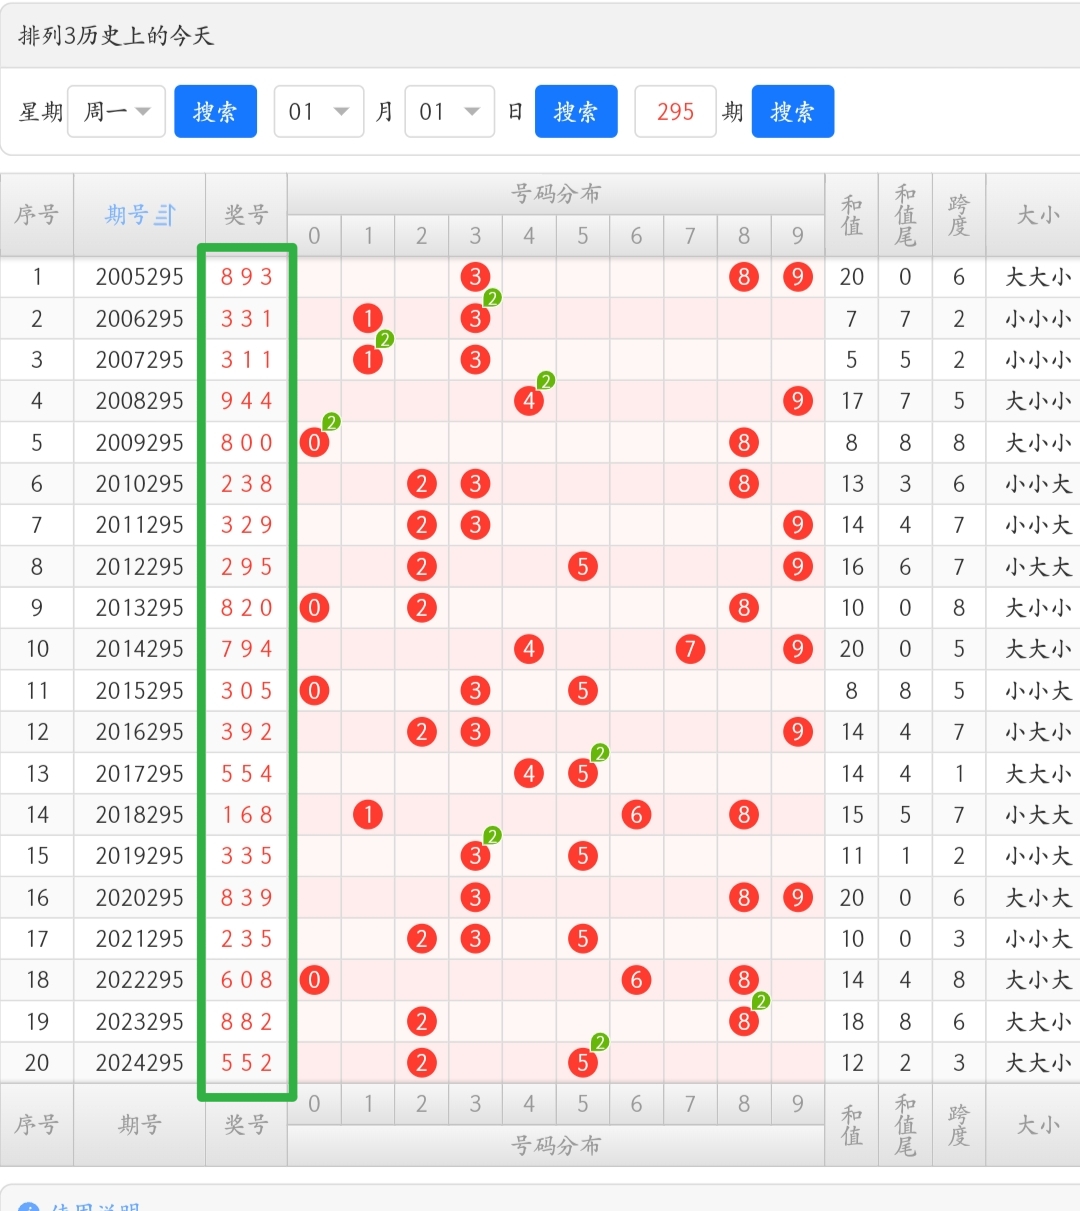Click red ball 0 in row 2015295
Image resolution: width=1080 pixels, height=1211 pixels.
coord(314,691)
